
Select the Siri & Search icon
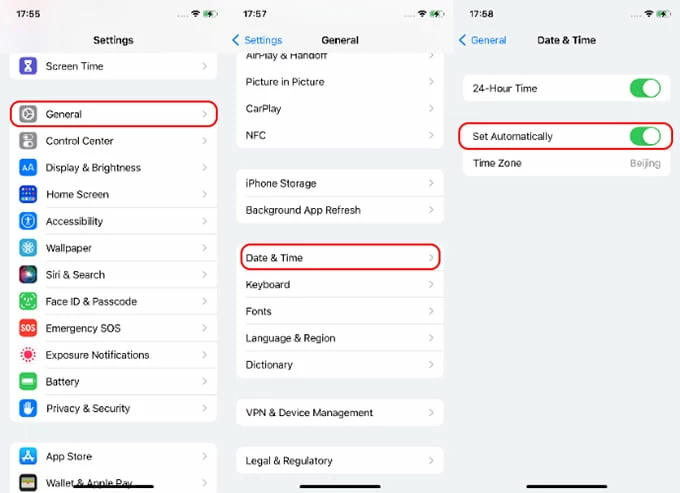coord(28,274)
